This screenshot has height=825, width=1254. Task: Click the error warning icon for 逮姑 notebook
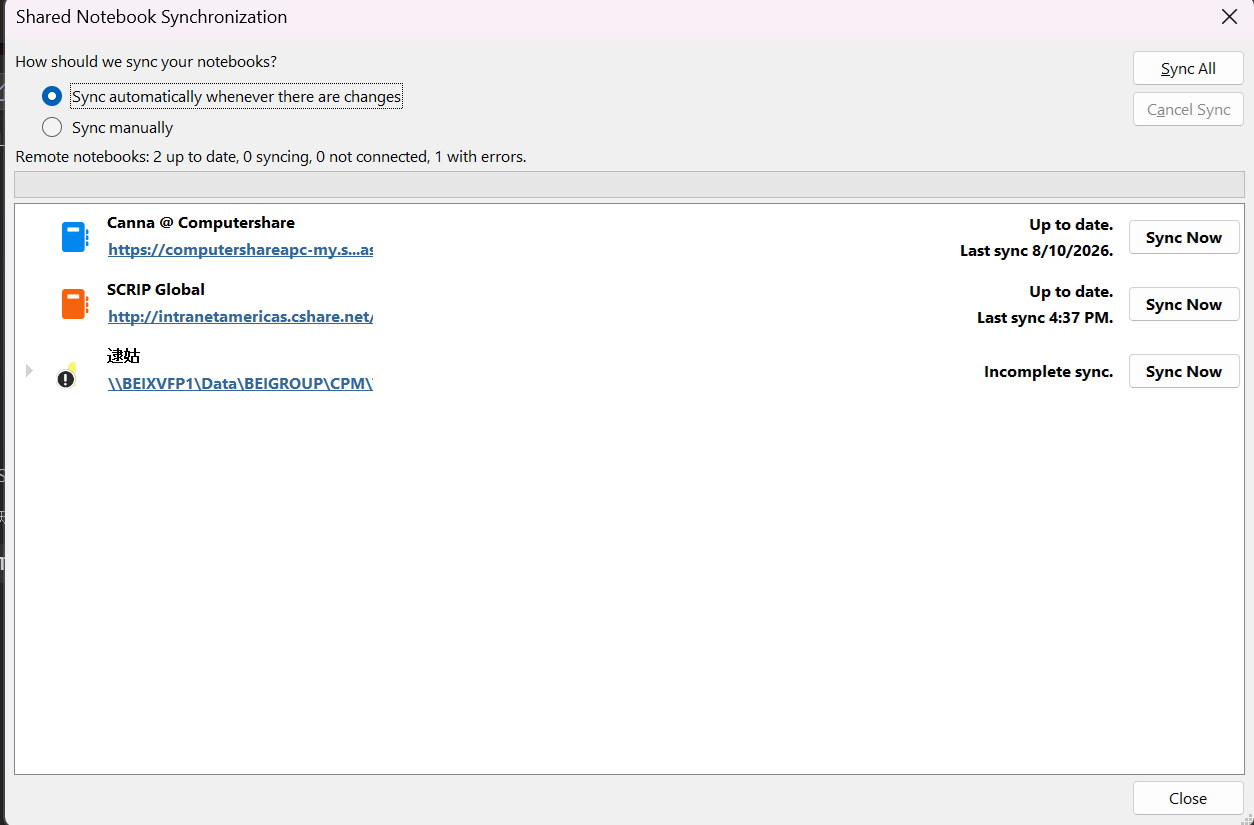[x=66, y=377]
